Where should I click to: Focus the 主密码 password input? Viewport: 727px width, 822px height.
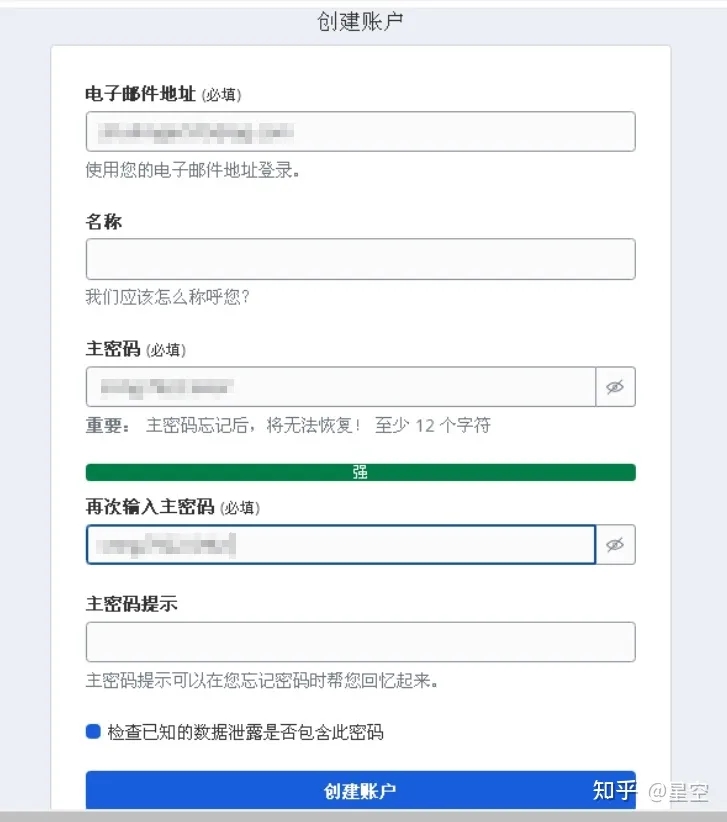coord(340,387)
